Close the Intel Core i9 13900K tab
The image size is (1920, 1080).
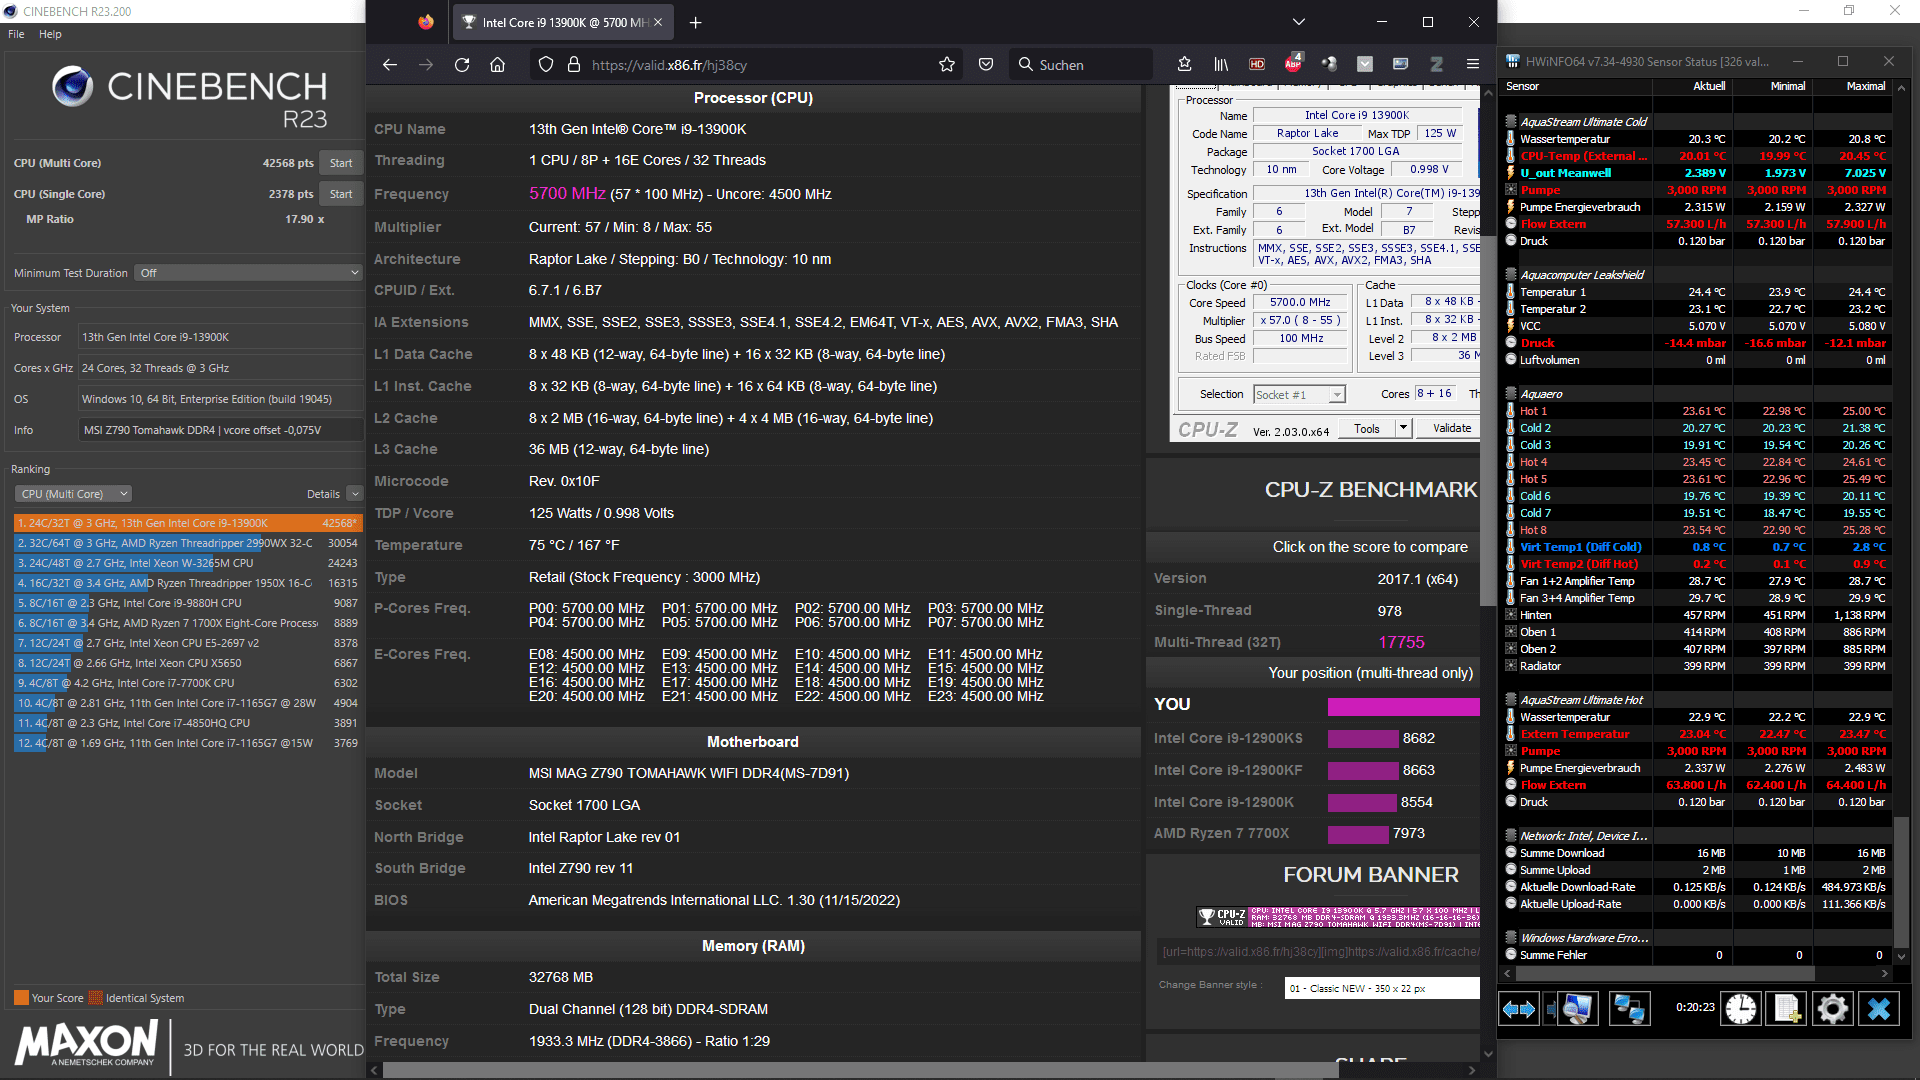coord(658,22)
